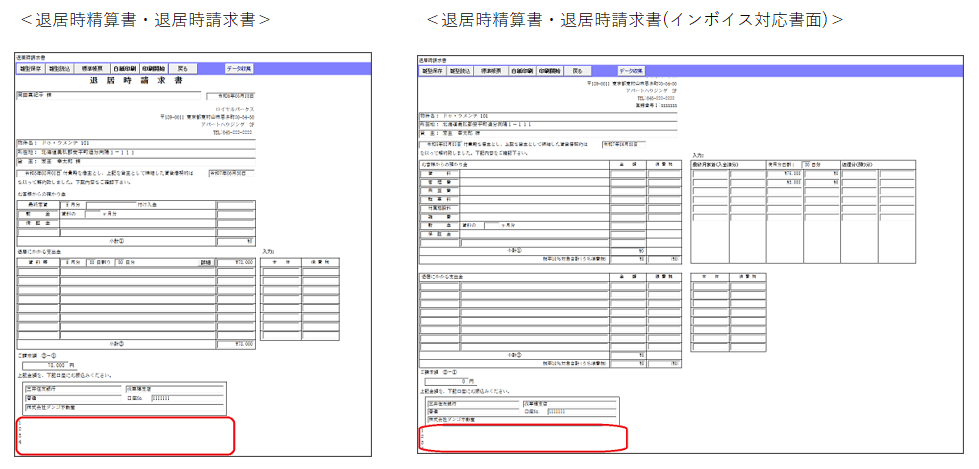979x469 pixels.
Task: Click the 口座No field in left form
Action: (185, 396)
